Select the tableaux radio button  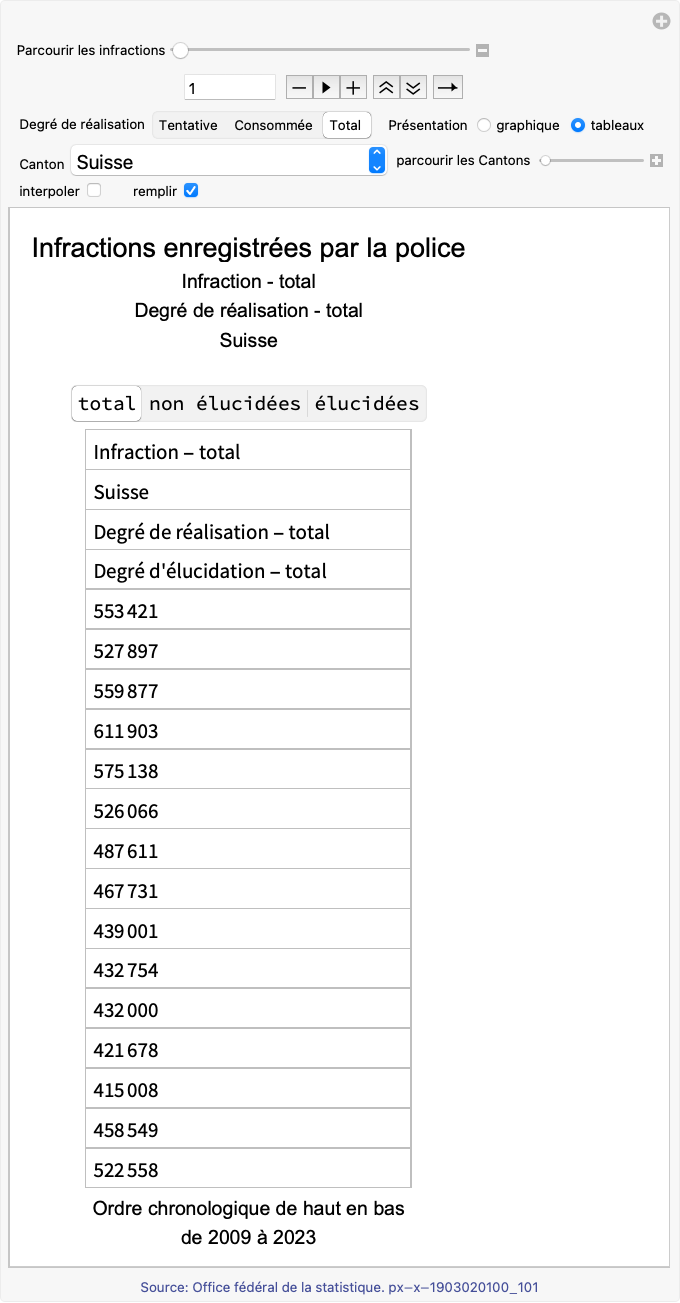pos(578,126)
